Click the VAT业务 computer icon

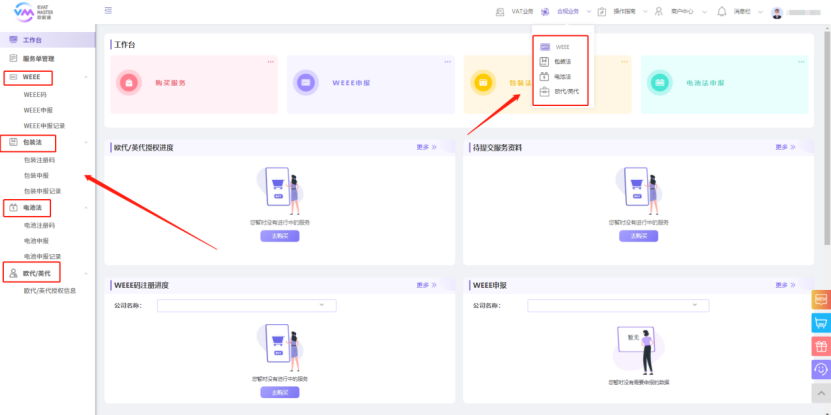(x=500, y=11)
